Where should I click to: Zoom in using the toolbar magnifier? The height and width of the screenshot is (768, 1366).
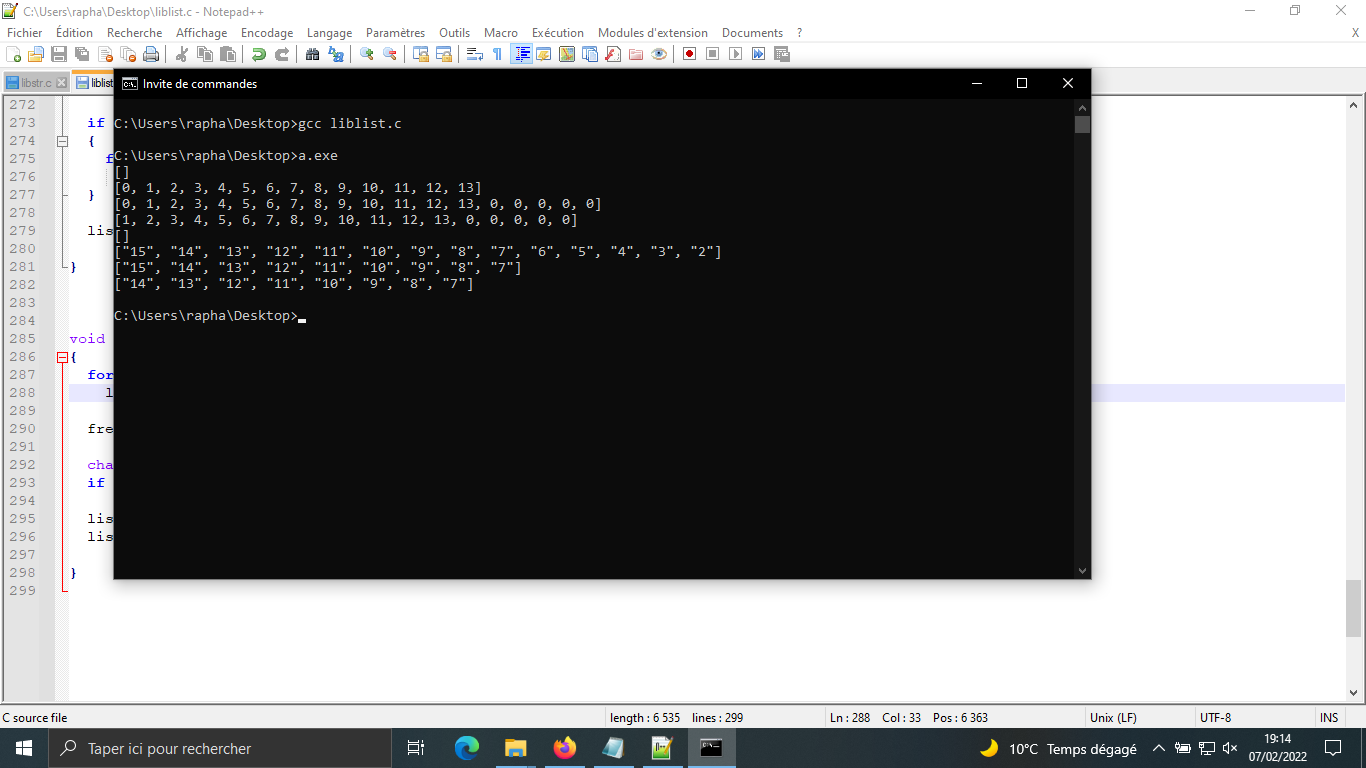tap(367, 54)
